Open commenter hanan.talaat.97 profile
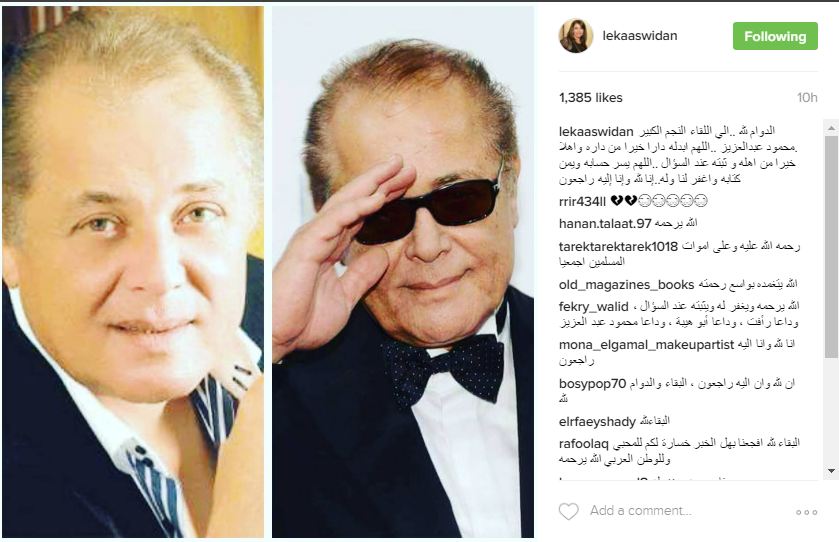The height and width of the screenshot is (542, 839). coord(605,223)
